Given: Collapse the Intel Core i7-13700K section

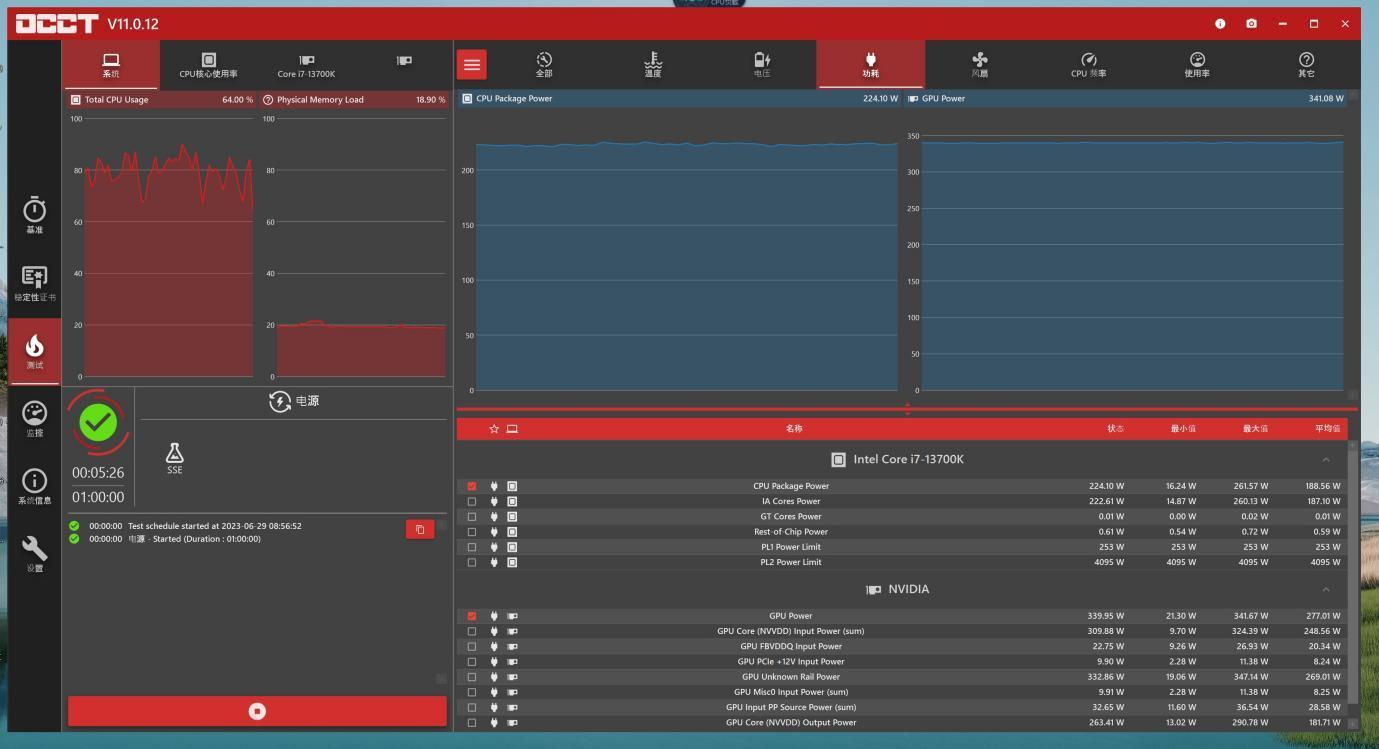Looking at the screenshot, I should click(x=1326, y=460).
